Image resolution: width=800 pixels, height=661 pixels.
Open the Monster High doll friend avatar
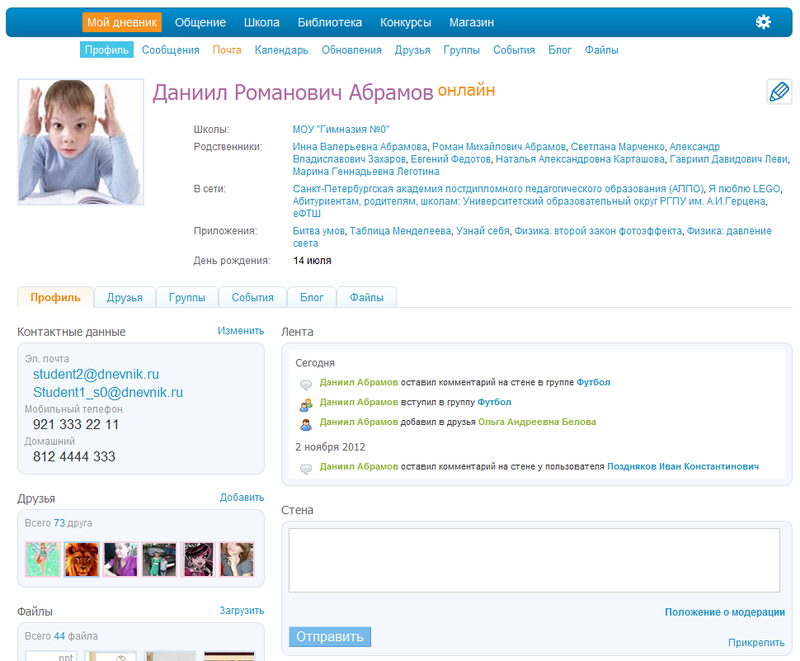198,559
